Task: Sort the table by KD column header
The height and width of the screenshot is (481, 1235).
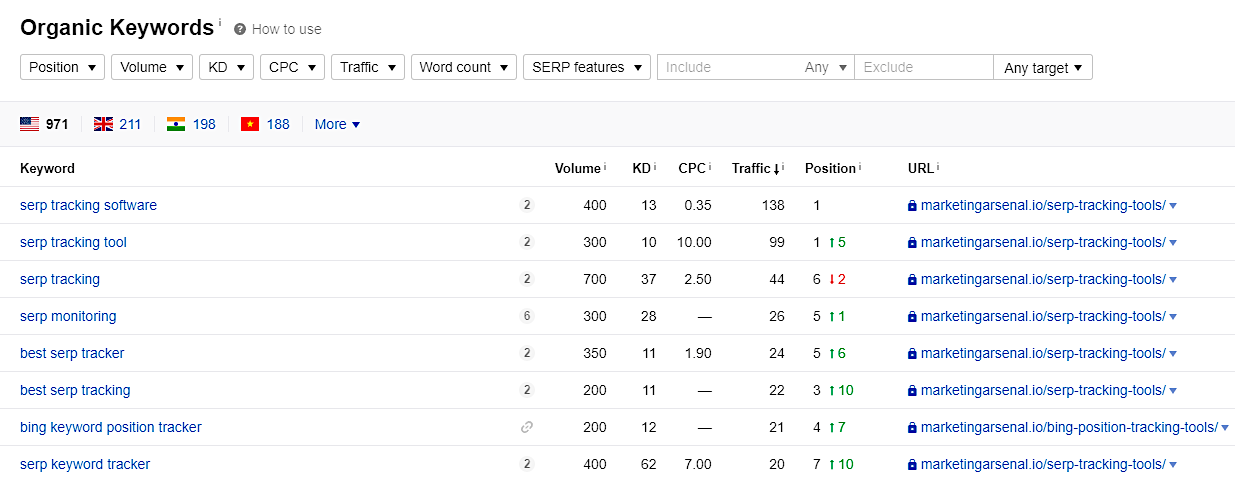Action: tap(642, 168)
